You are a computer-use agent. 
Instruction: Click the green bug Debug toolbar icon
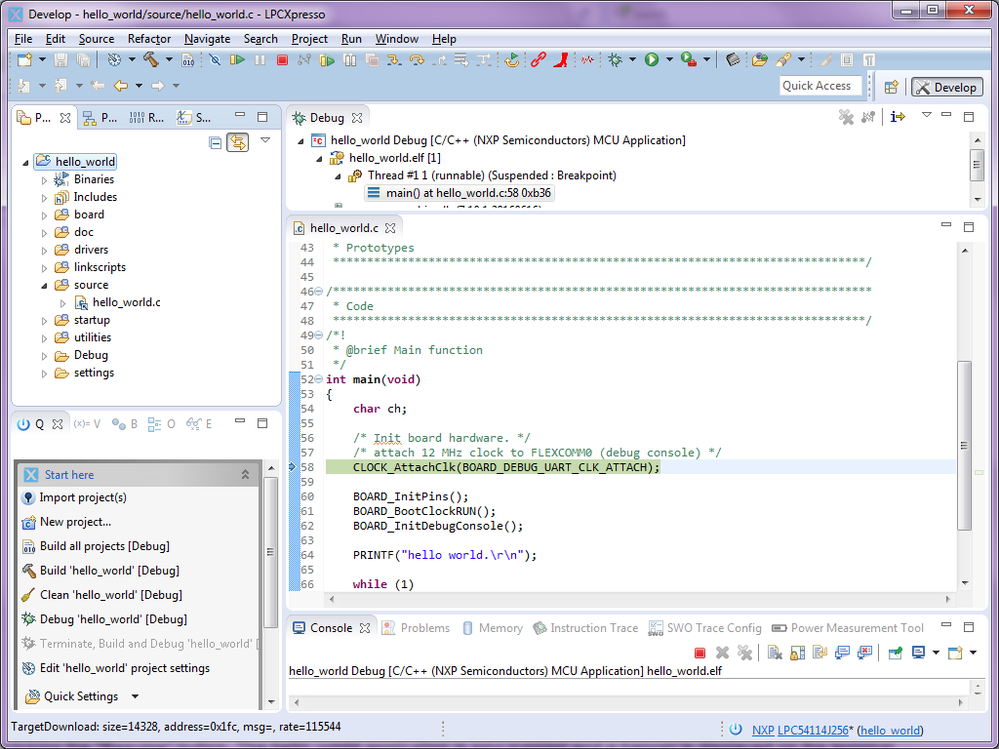(615, 60)
